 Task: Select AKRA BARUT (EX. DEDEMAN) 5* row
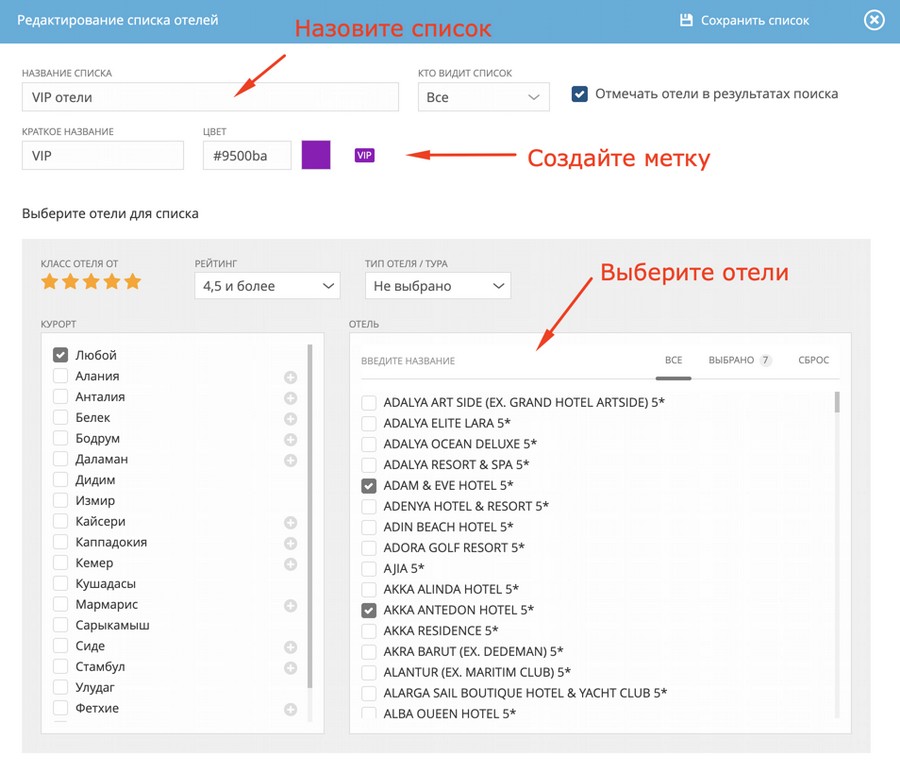[x=462, y=651]
